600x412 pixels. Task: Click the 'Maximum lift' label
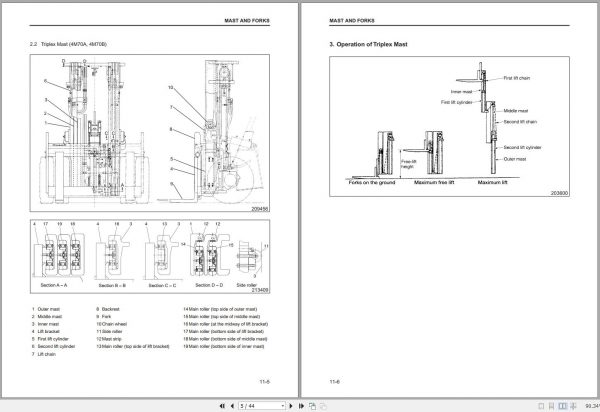click(x=492, y=182)
